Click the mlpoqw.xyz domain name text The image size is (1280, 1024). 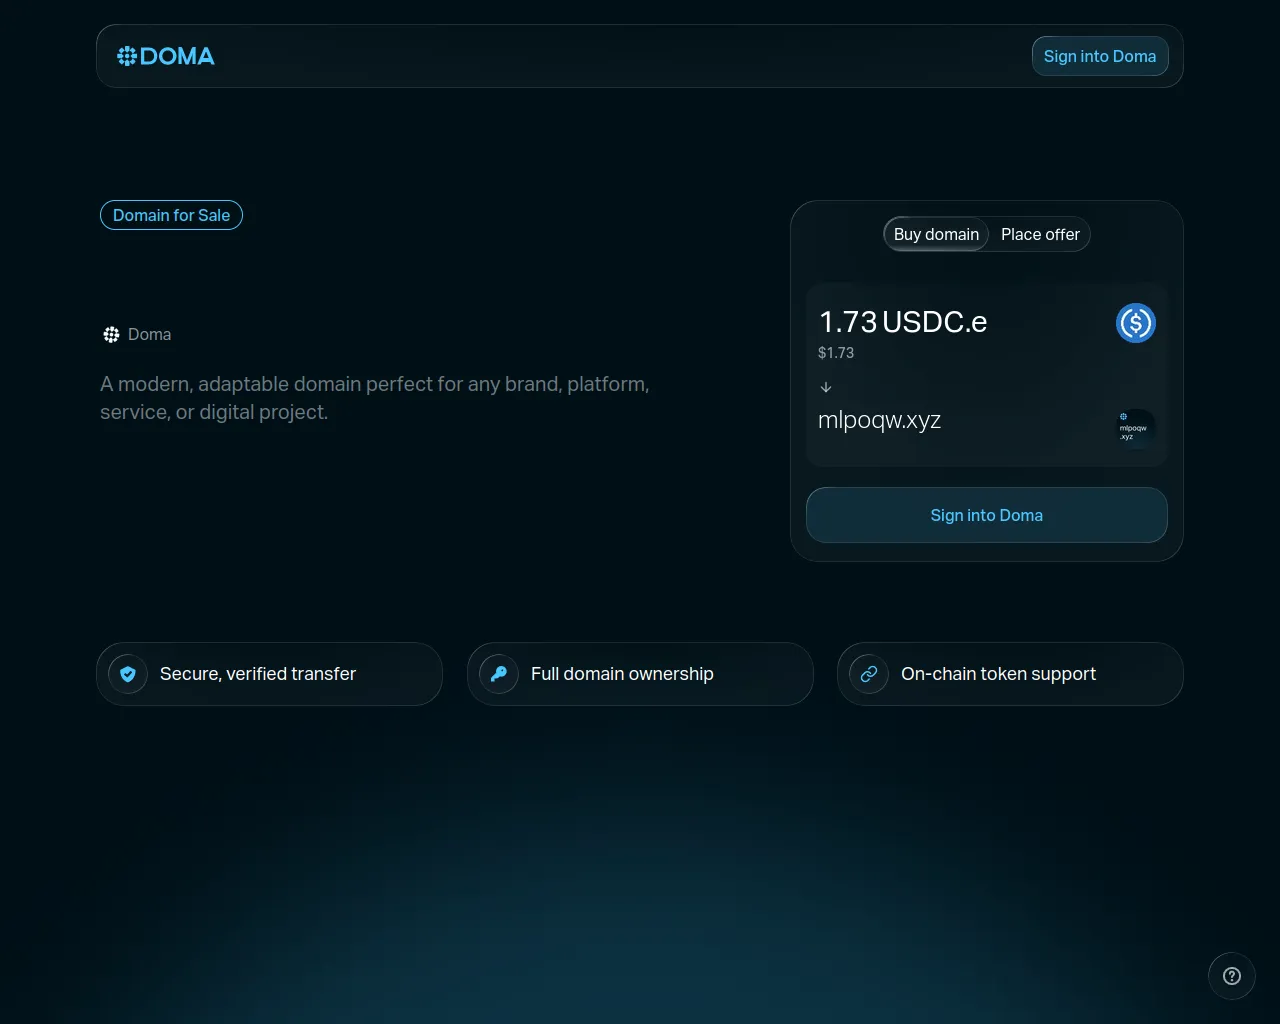click(x=879, y=420)
